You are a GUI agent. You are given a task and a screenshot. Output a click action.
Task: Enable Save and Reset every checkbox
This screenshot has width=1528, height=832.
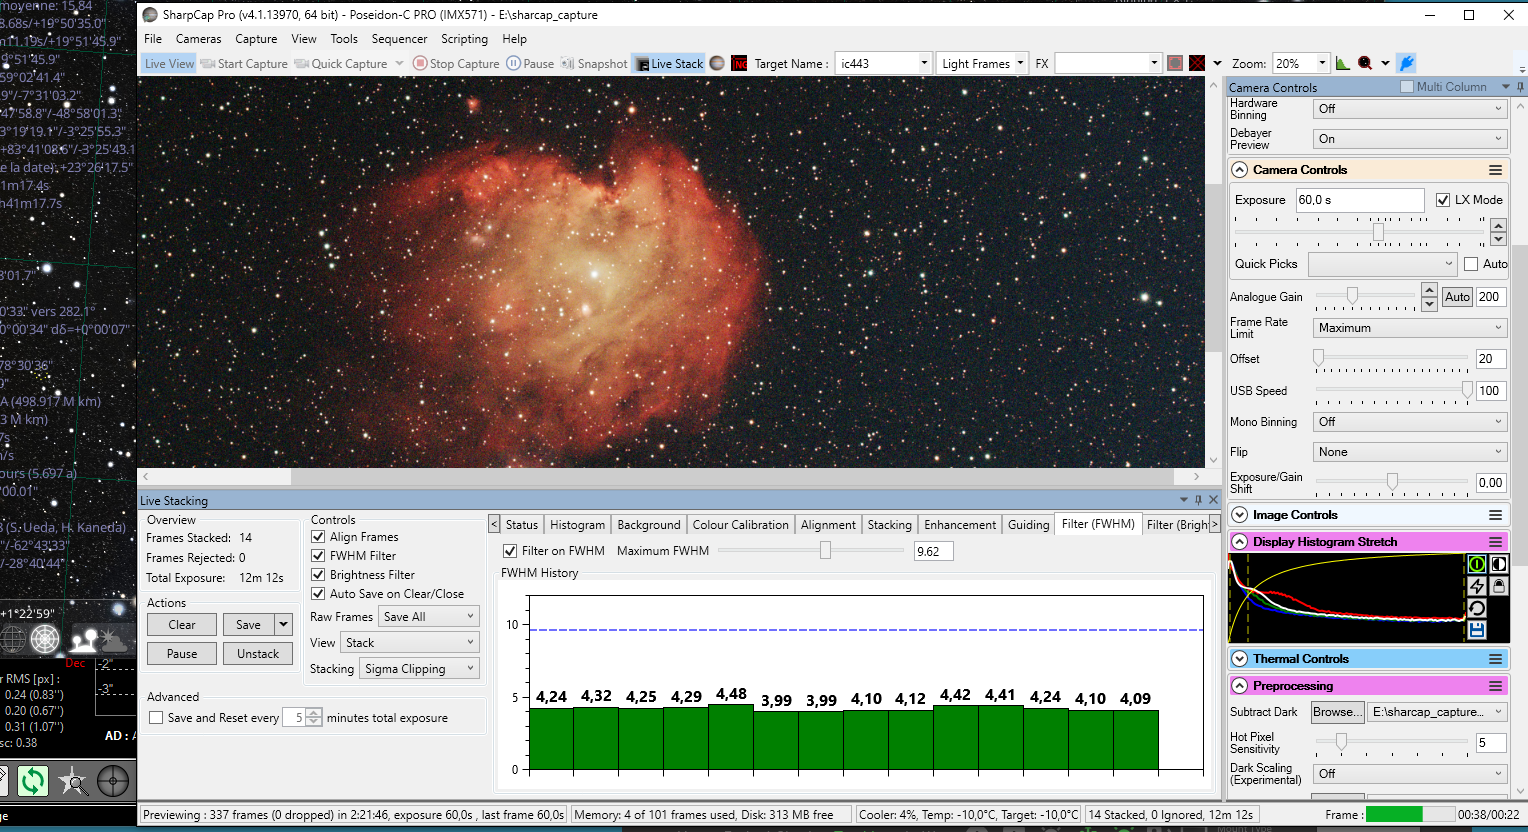click(x=156, y=718)
